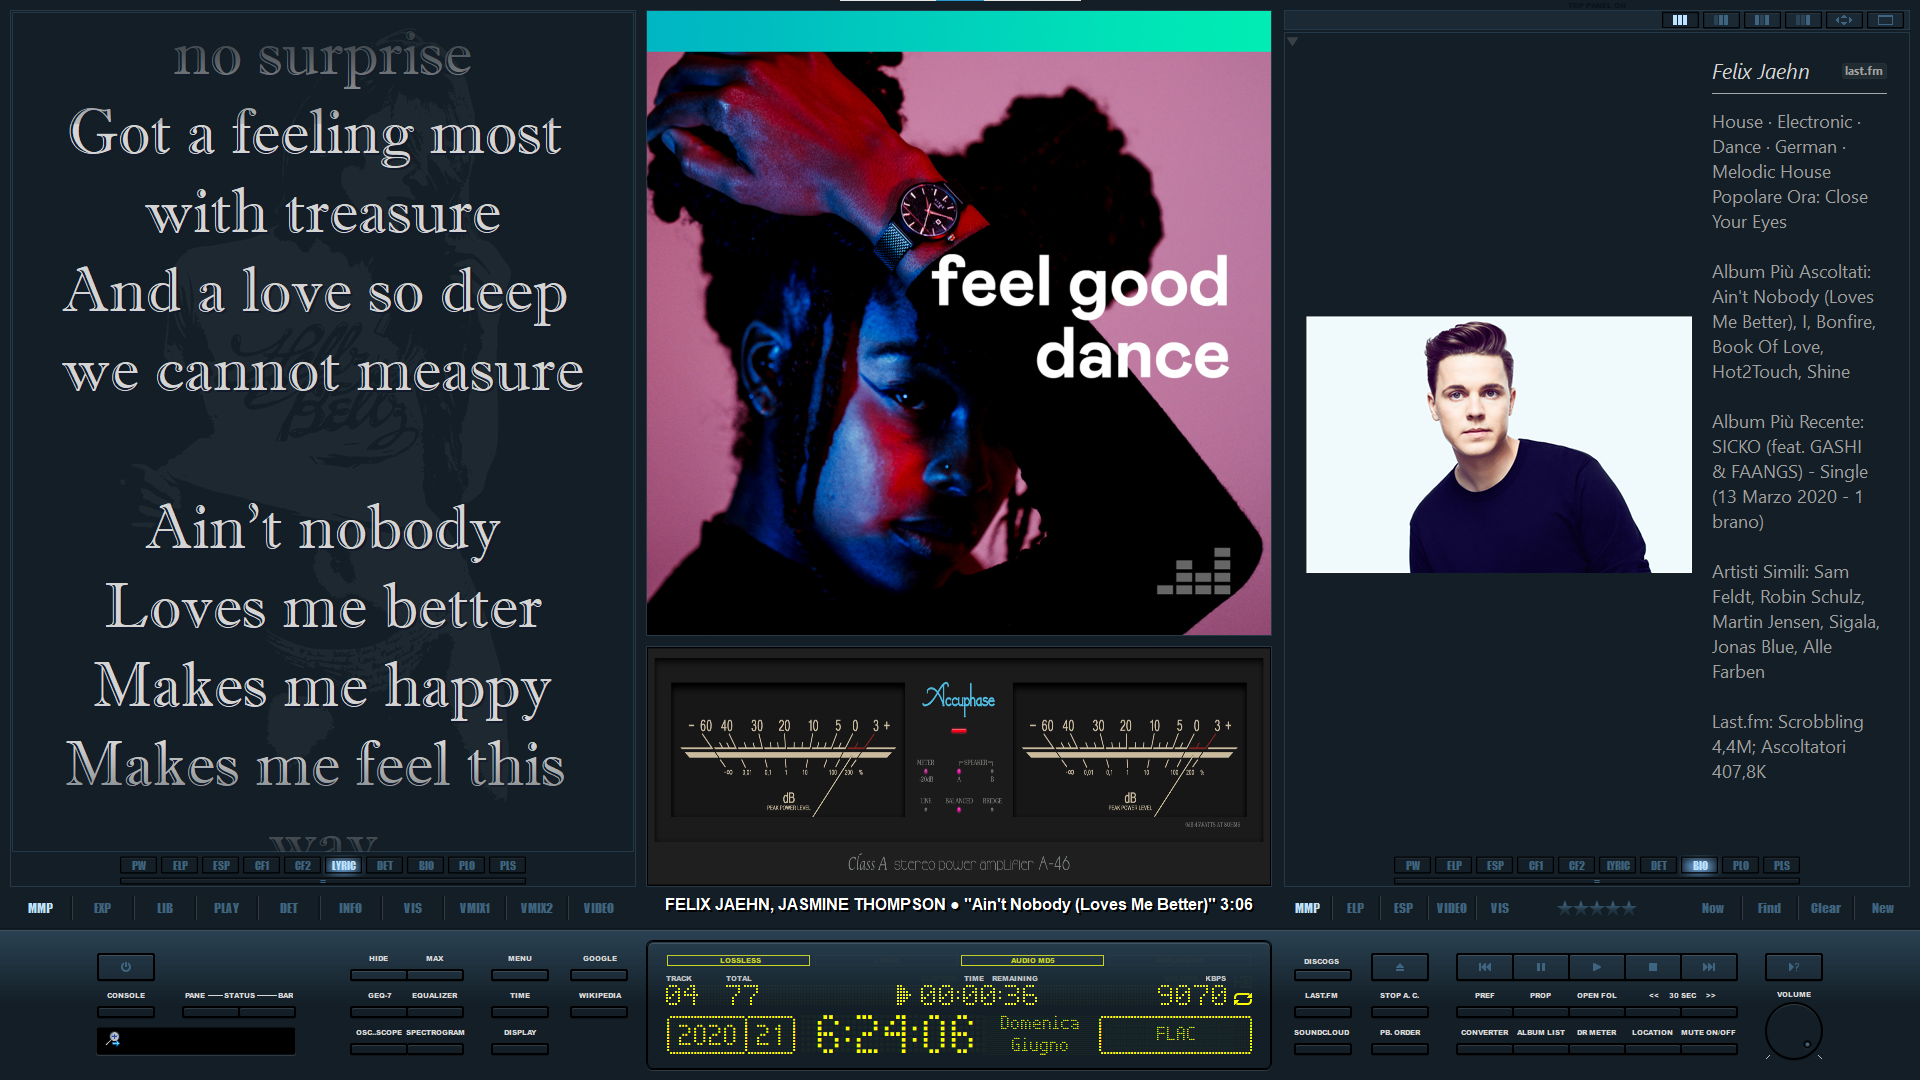Switch left panel to the LYRIC tab
This screenshot has height=1080, width=1920.
(x=343, y=865)
